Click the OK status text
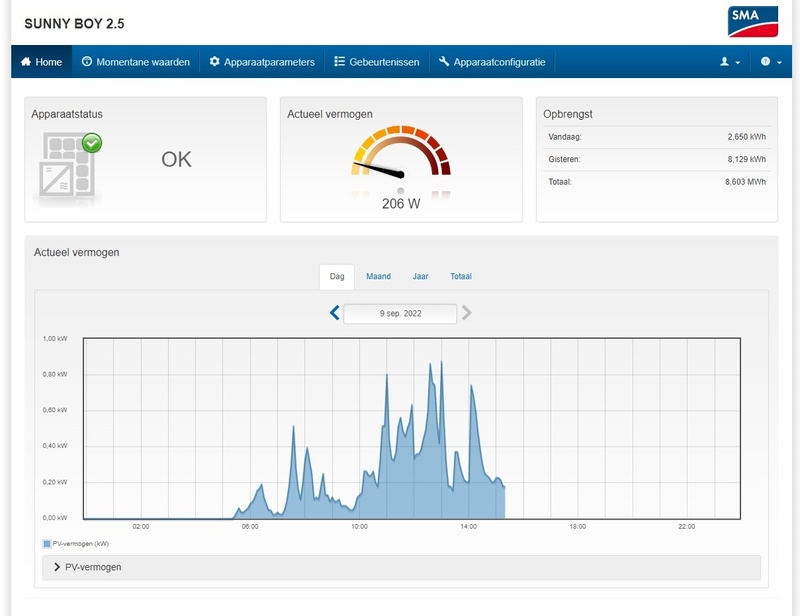This screenshot has width=800, height=616. pos(177,159)
